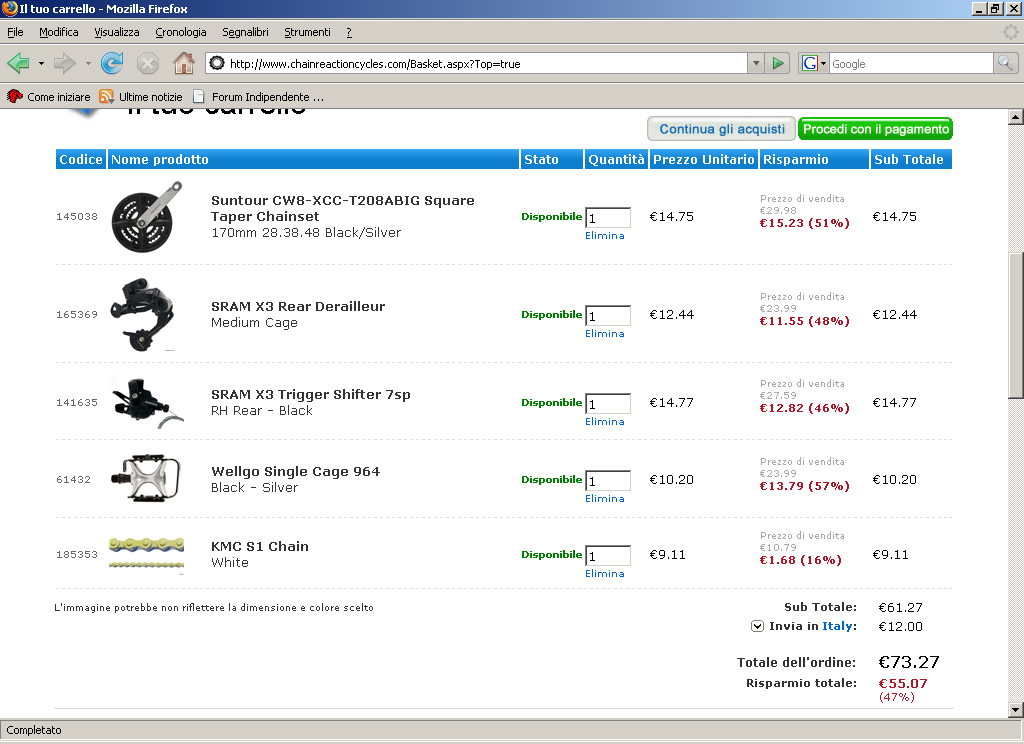
Task: Open the Home page icon
Action: tap(184, 63)
